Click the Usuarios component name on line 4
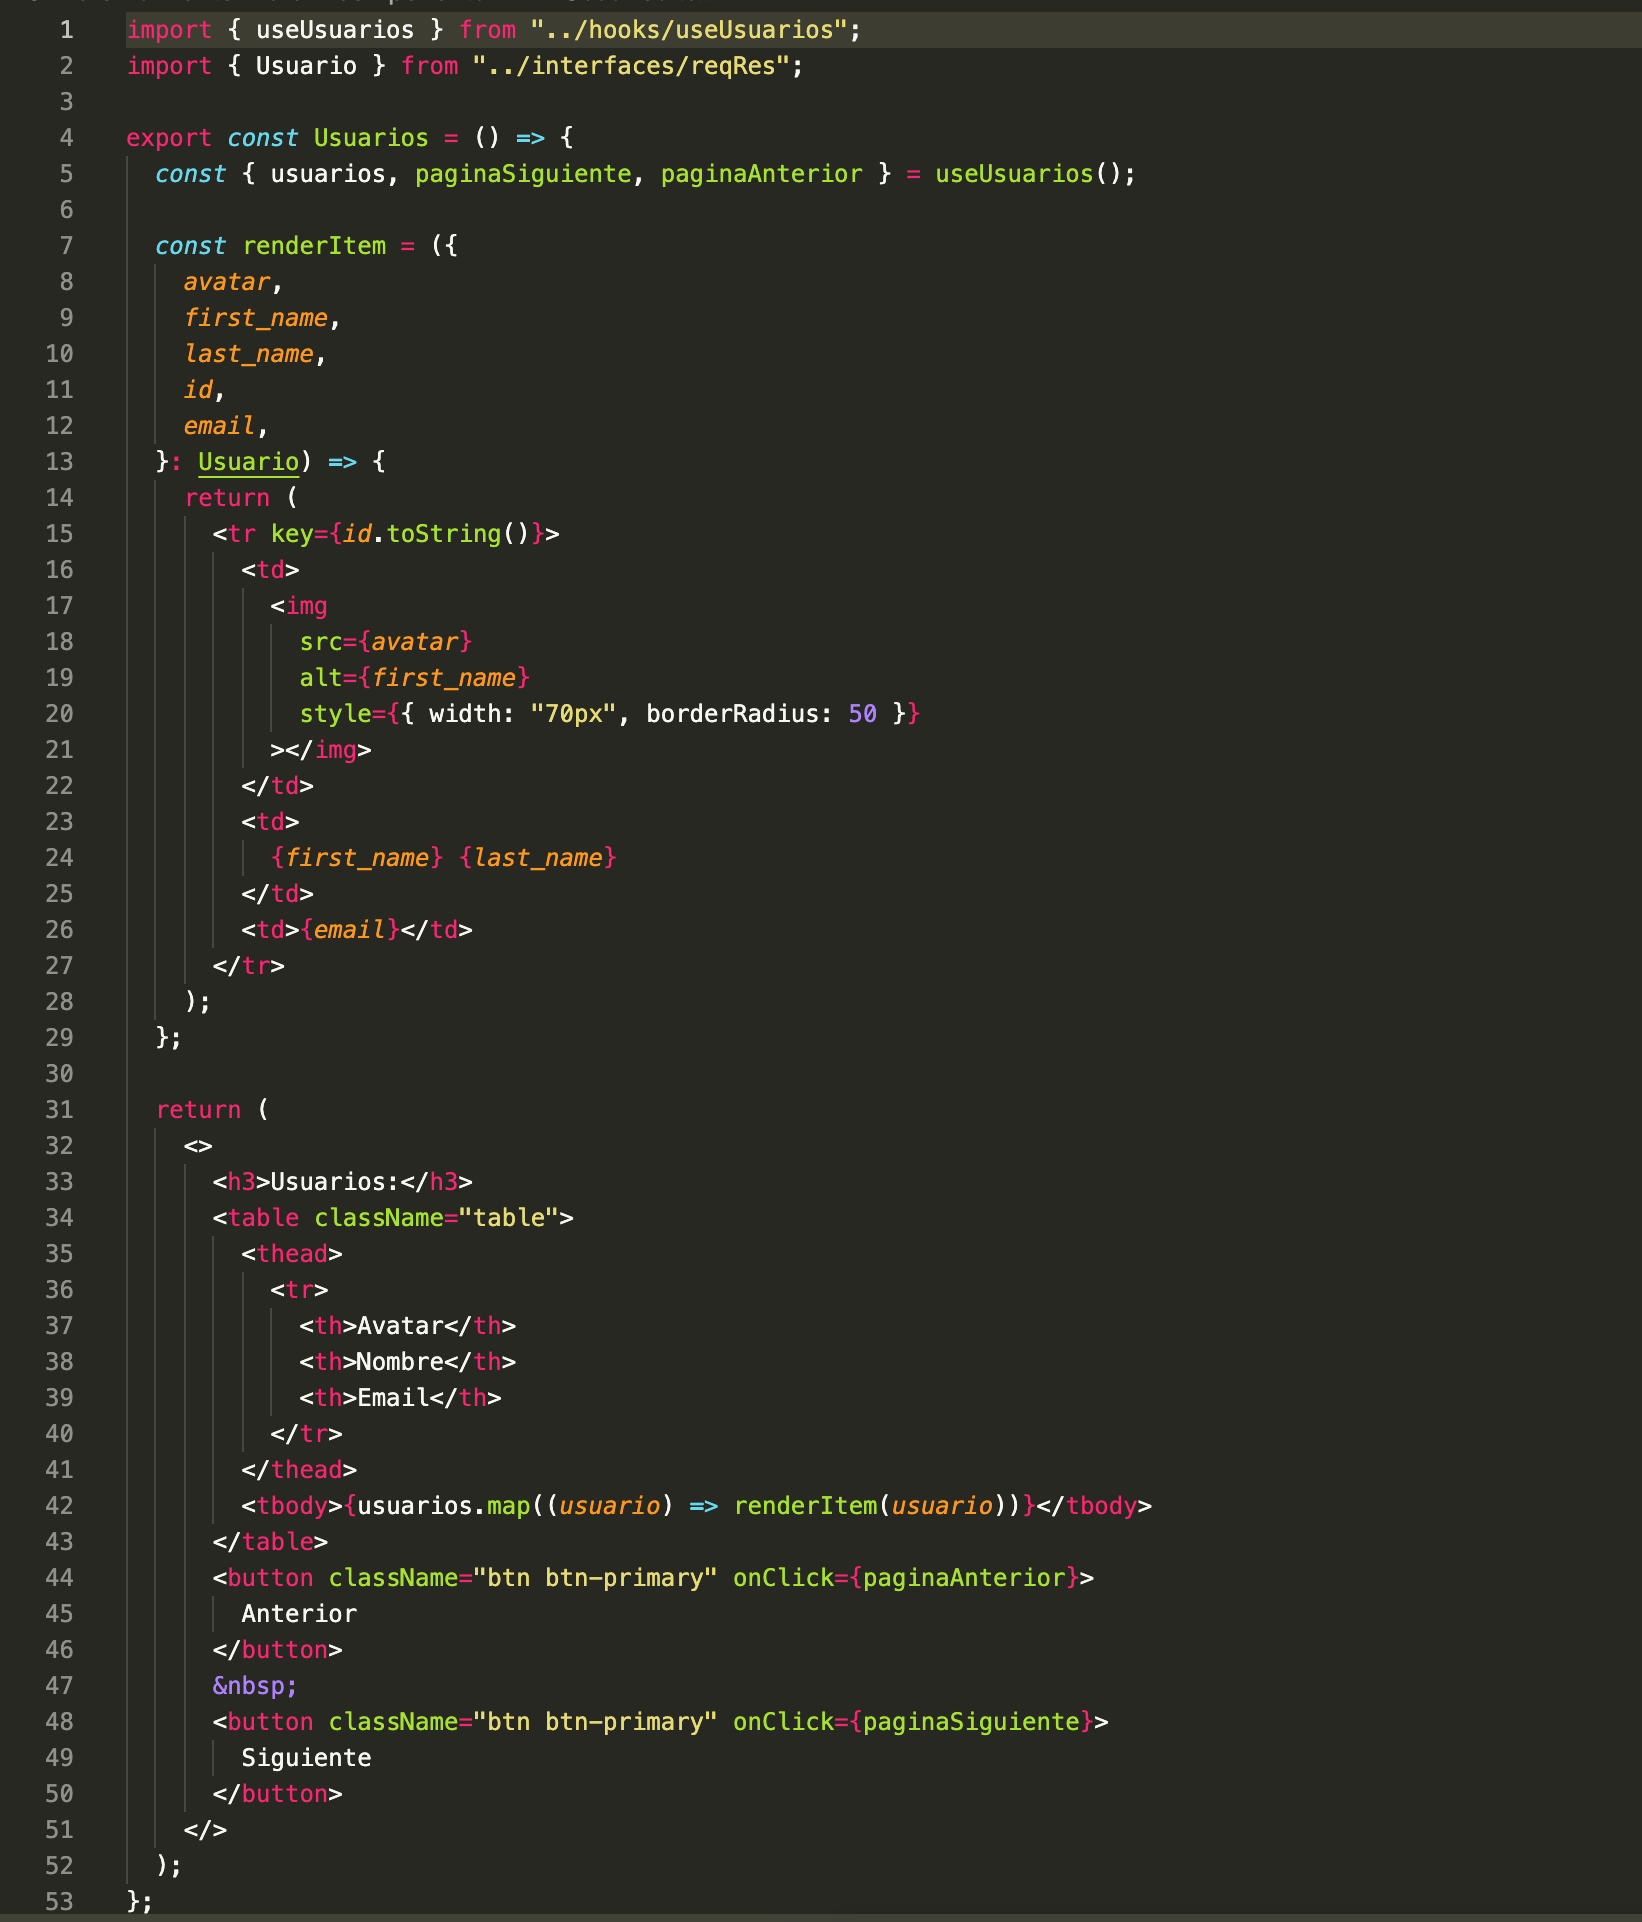Viewport: 1642px width, 1922px height. [371, 138]
